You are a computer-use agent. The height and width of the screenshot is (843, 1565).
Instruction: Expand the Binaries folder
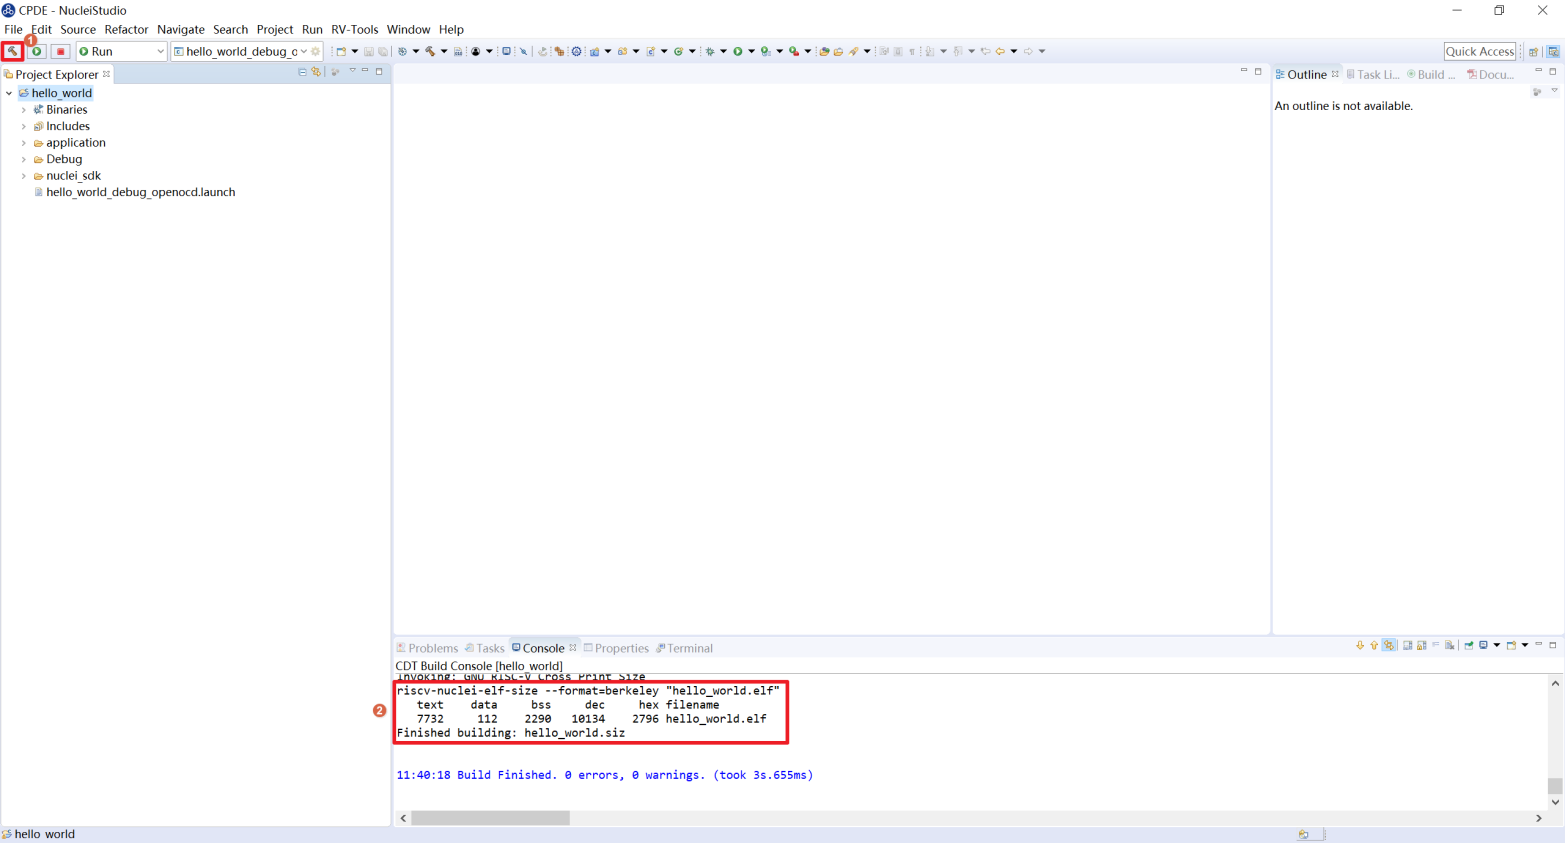(24, 110)
